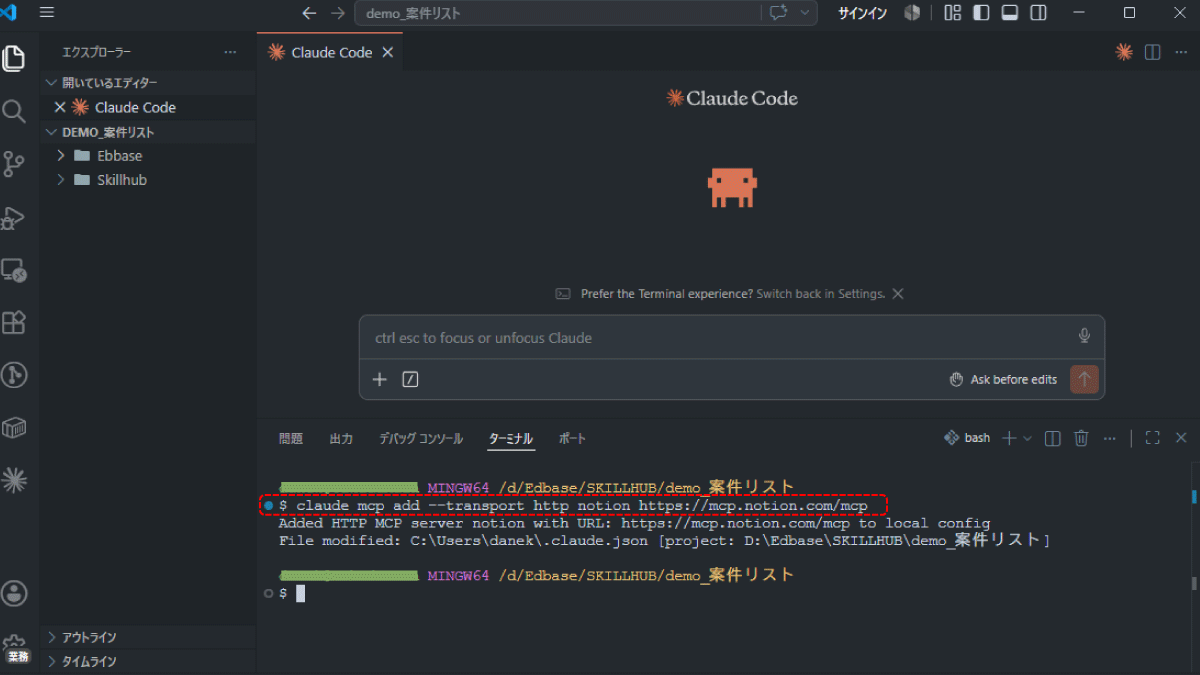The height and width of the screenshot is (675, 1200).
Task: Open the Search view in activity bar
Action: [x=14, y=111]
